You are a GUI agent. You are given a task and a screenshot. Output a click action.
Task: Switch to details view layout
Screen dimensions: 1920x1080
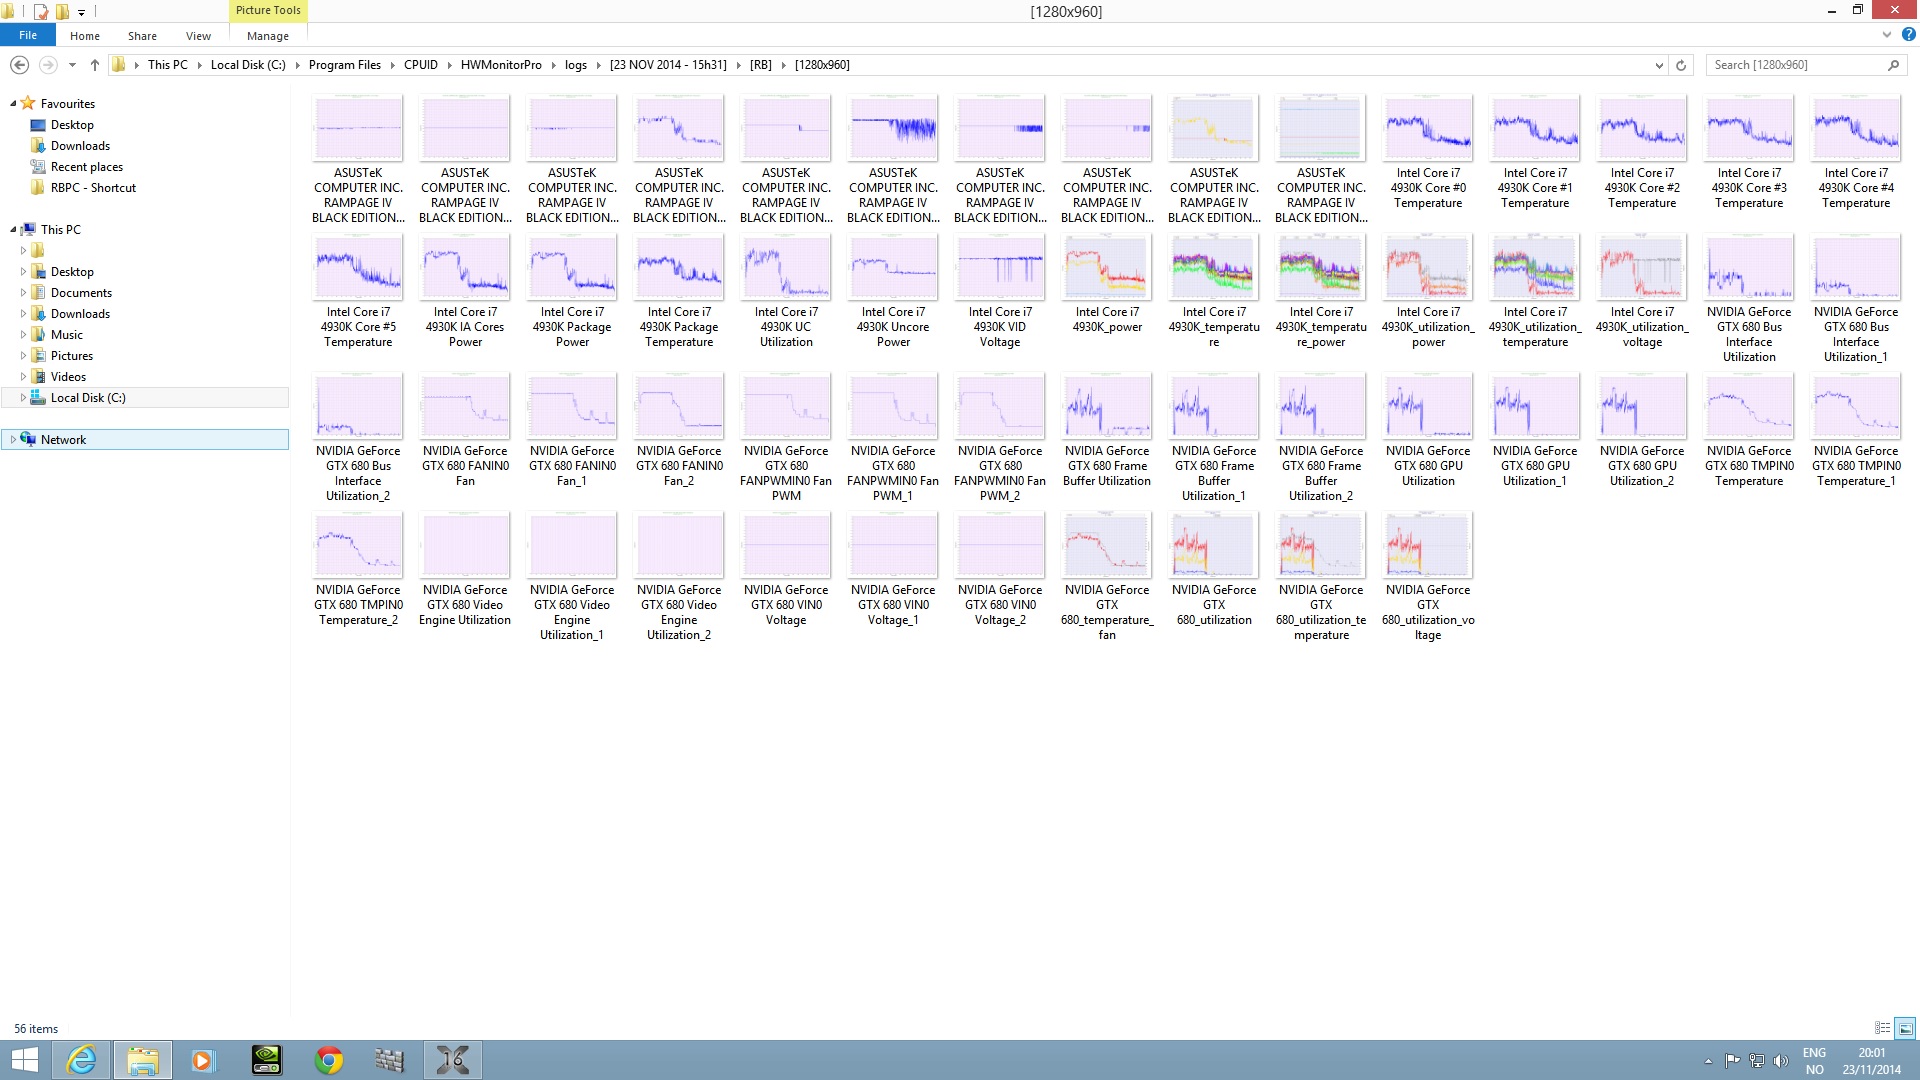1882,1028
